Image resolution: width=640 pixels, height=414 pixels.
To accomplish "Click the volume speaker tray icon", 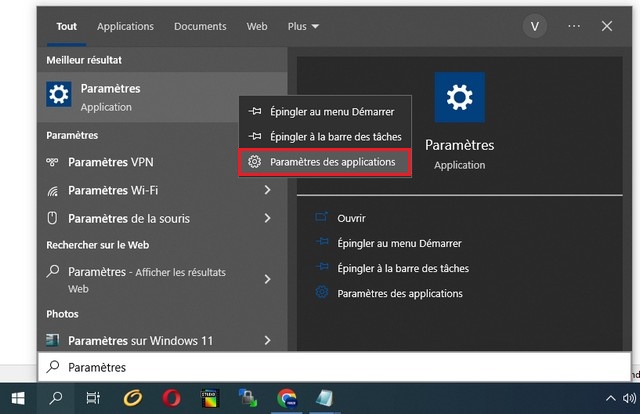I will (x=630, y=398).
